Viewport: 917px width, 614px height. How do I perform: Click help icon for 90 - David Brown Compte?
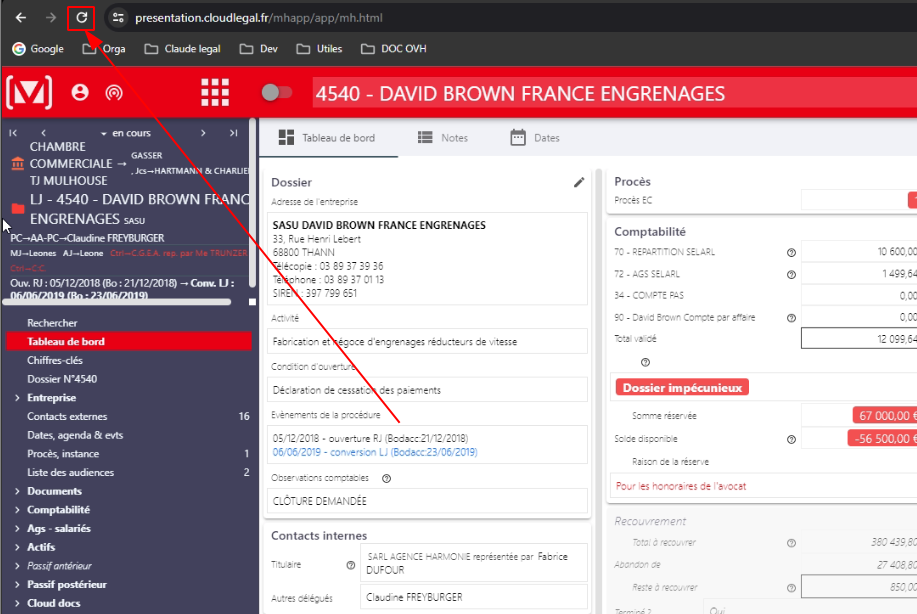coord(791,318)
